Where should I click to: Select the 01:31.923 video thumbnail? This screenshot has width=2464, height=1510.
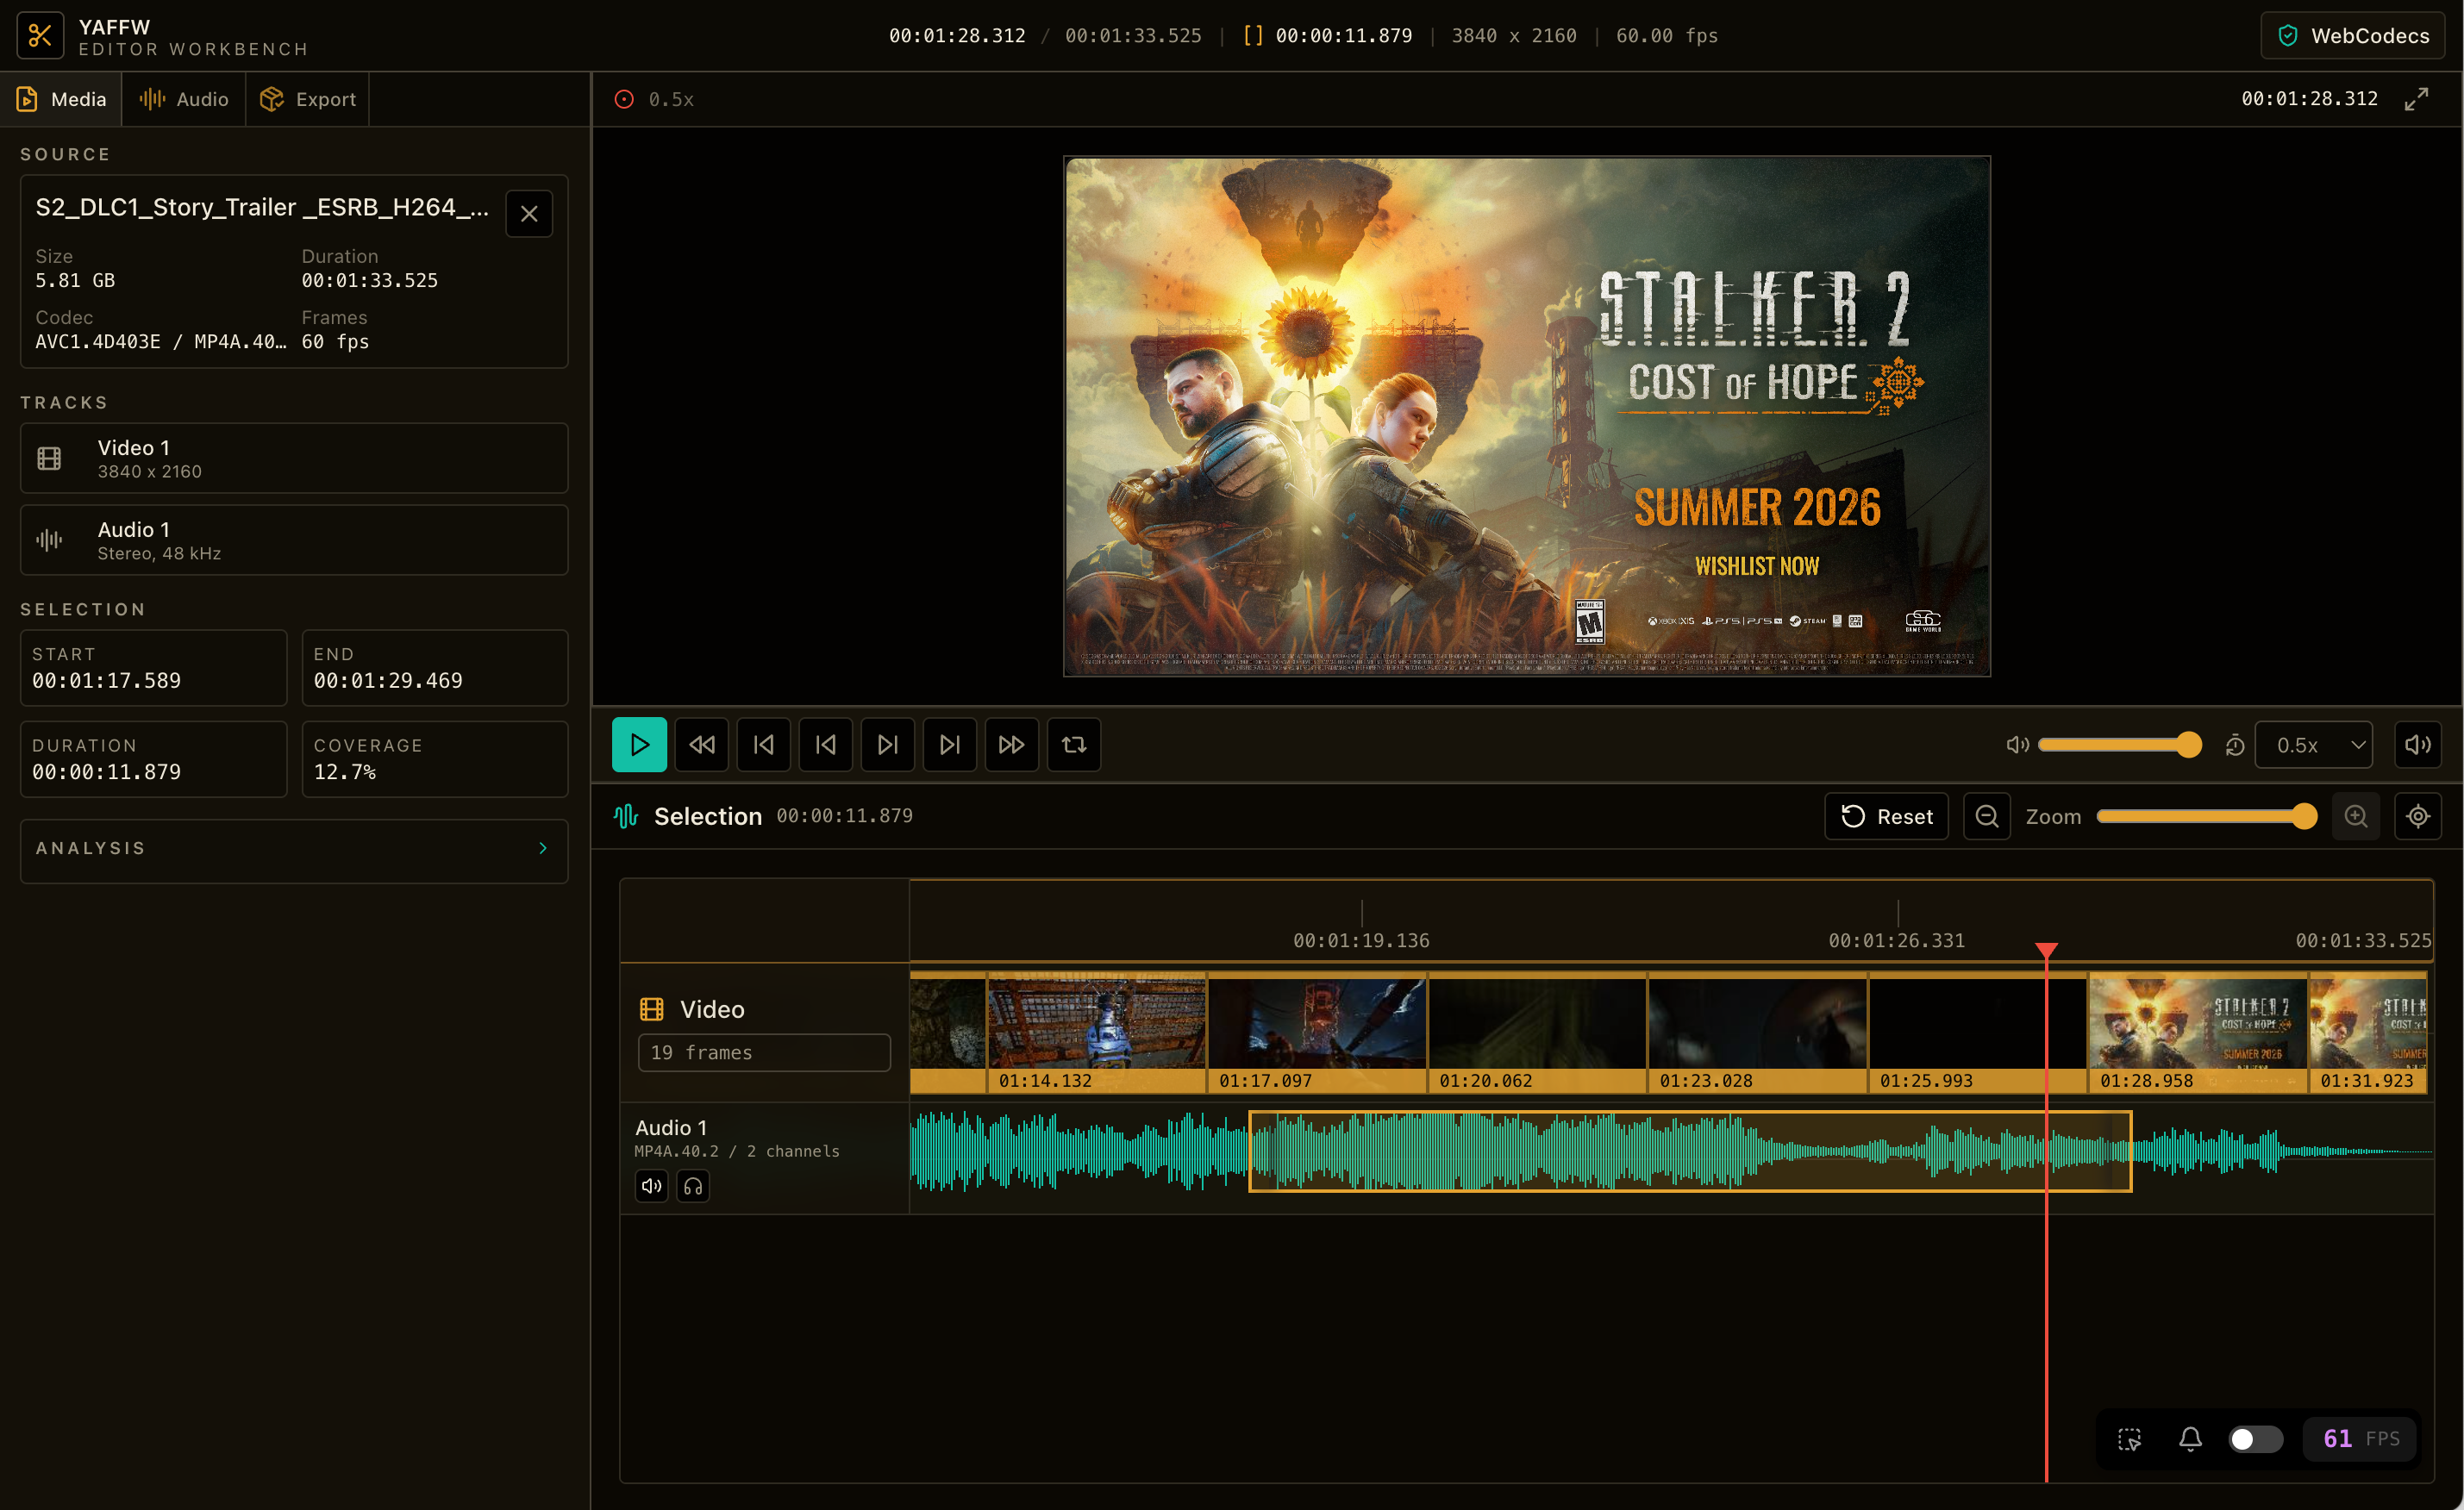tap(2368, 1032)
